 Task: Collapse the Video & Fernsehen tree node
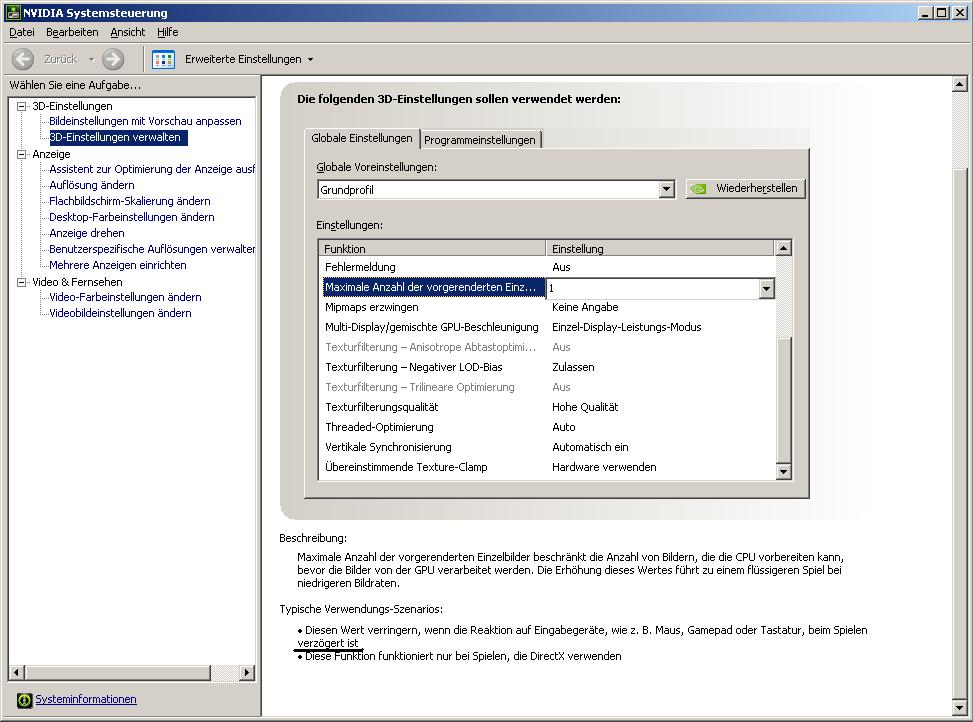tap(22, 282)
